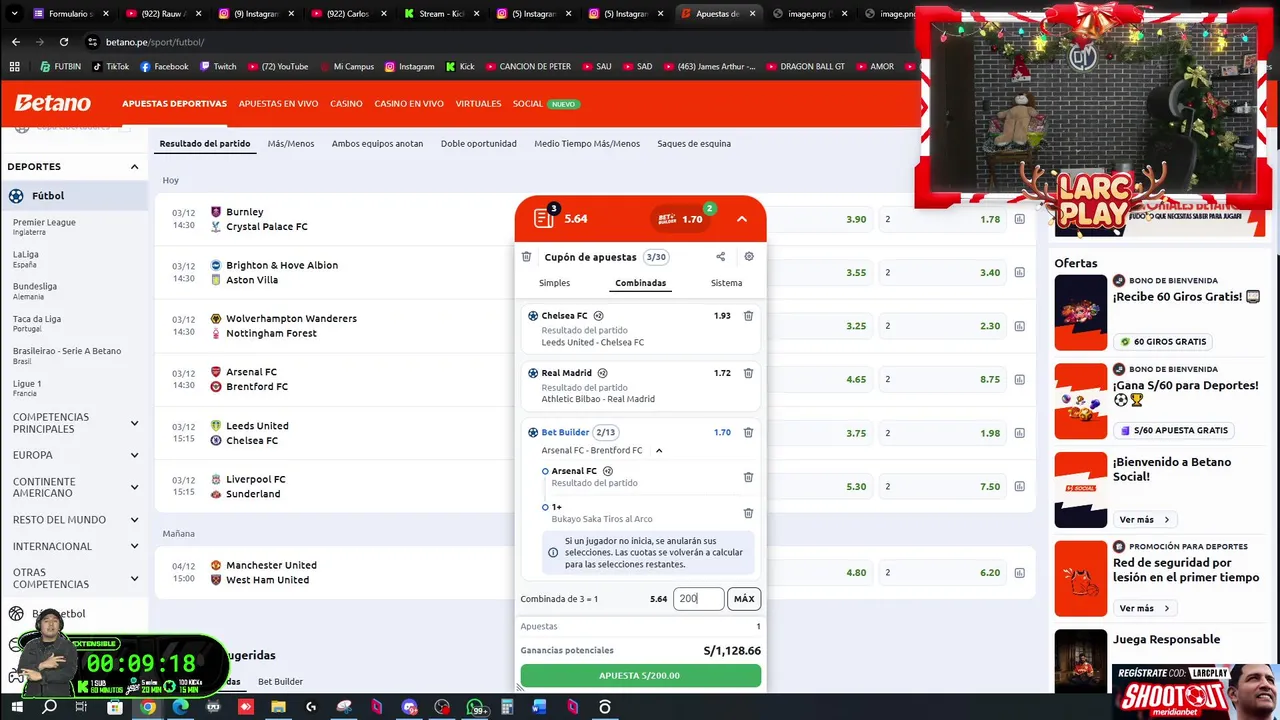1280x720 pixels.
Task: Open Calculator from taskbar
Action: click(x=507, y=707)
